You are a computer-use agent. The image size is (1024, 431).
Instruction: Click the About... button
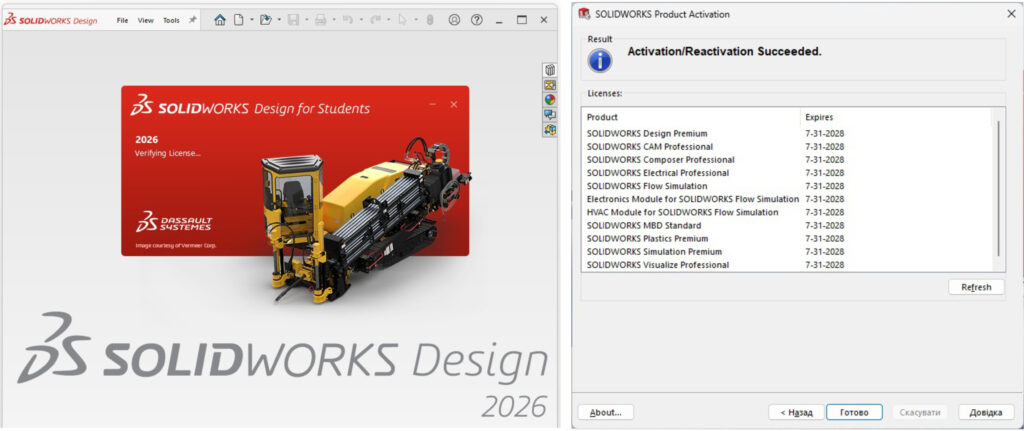[605, 412]
